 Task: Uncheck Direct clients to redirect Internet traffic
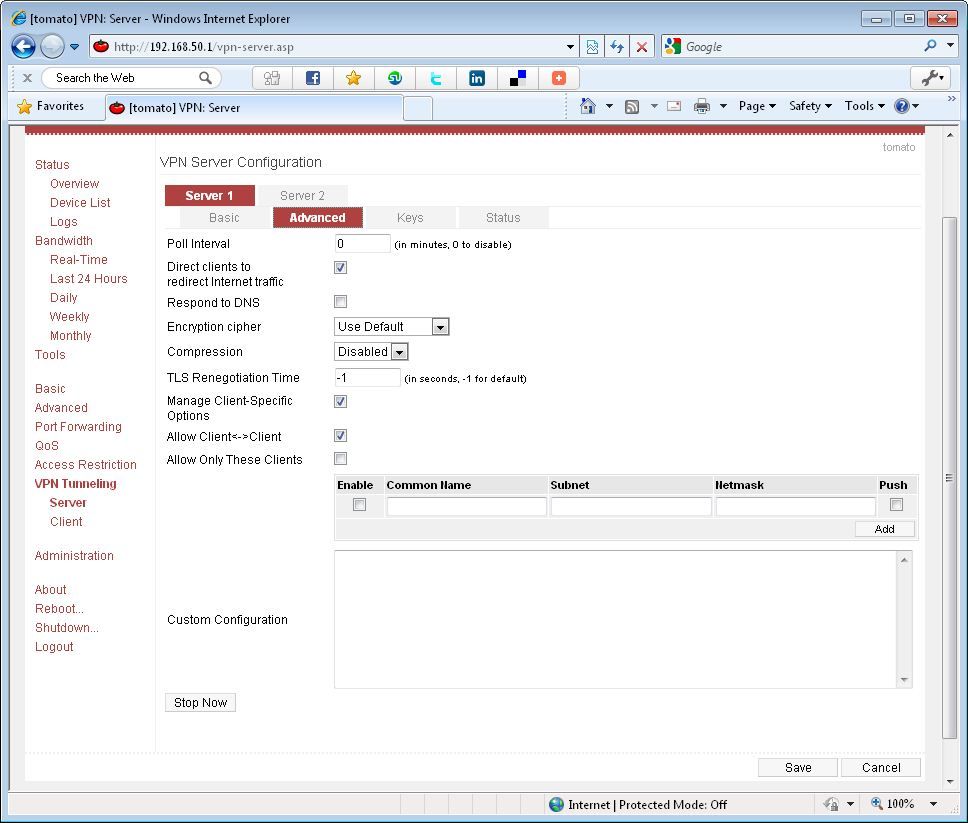click(x=340, y=268)
